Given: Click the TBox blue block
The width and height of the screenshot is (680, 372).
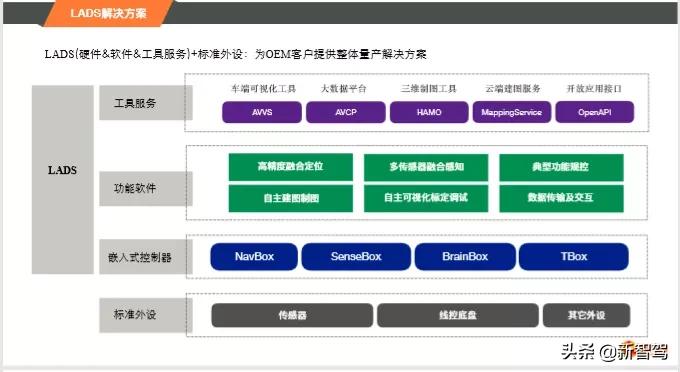Looking at the screenshot, I should click(574, 257).
